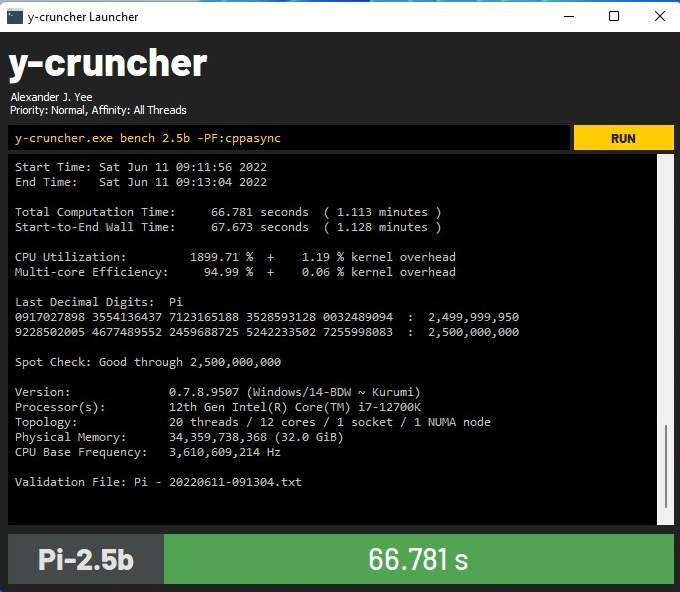Click the y-cruncher Launcher title bar icon

tap(15, 17)
